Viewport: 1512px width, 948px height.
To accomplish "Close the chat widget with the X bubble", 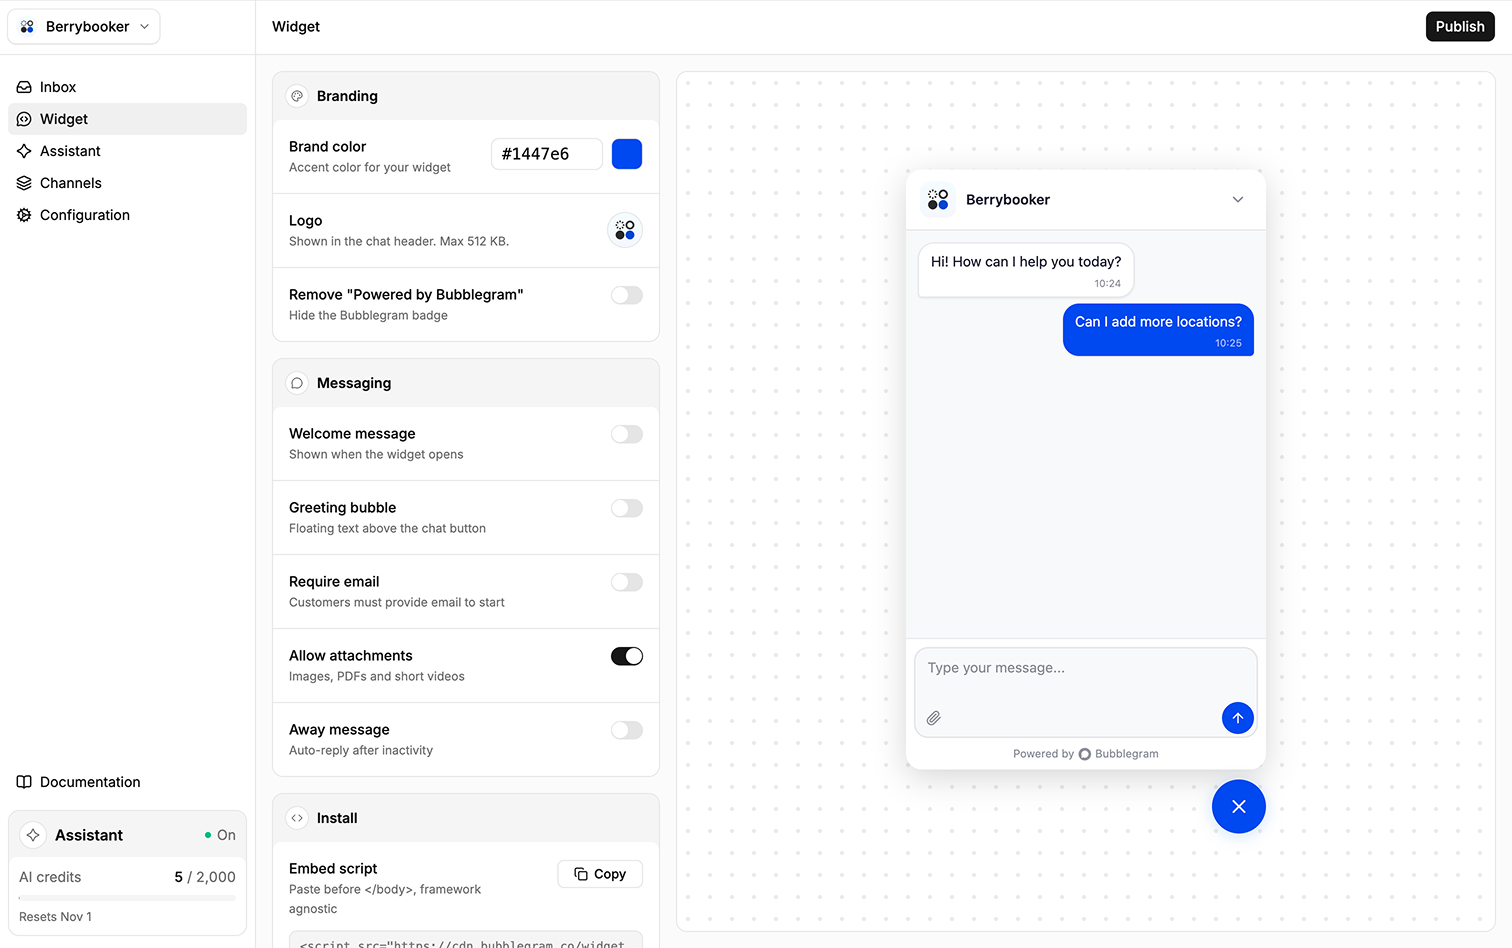I will tap(1238, 807).
